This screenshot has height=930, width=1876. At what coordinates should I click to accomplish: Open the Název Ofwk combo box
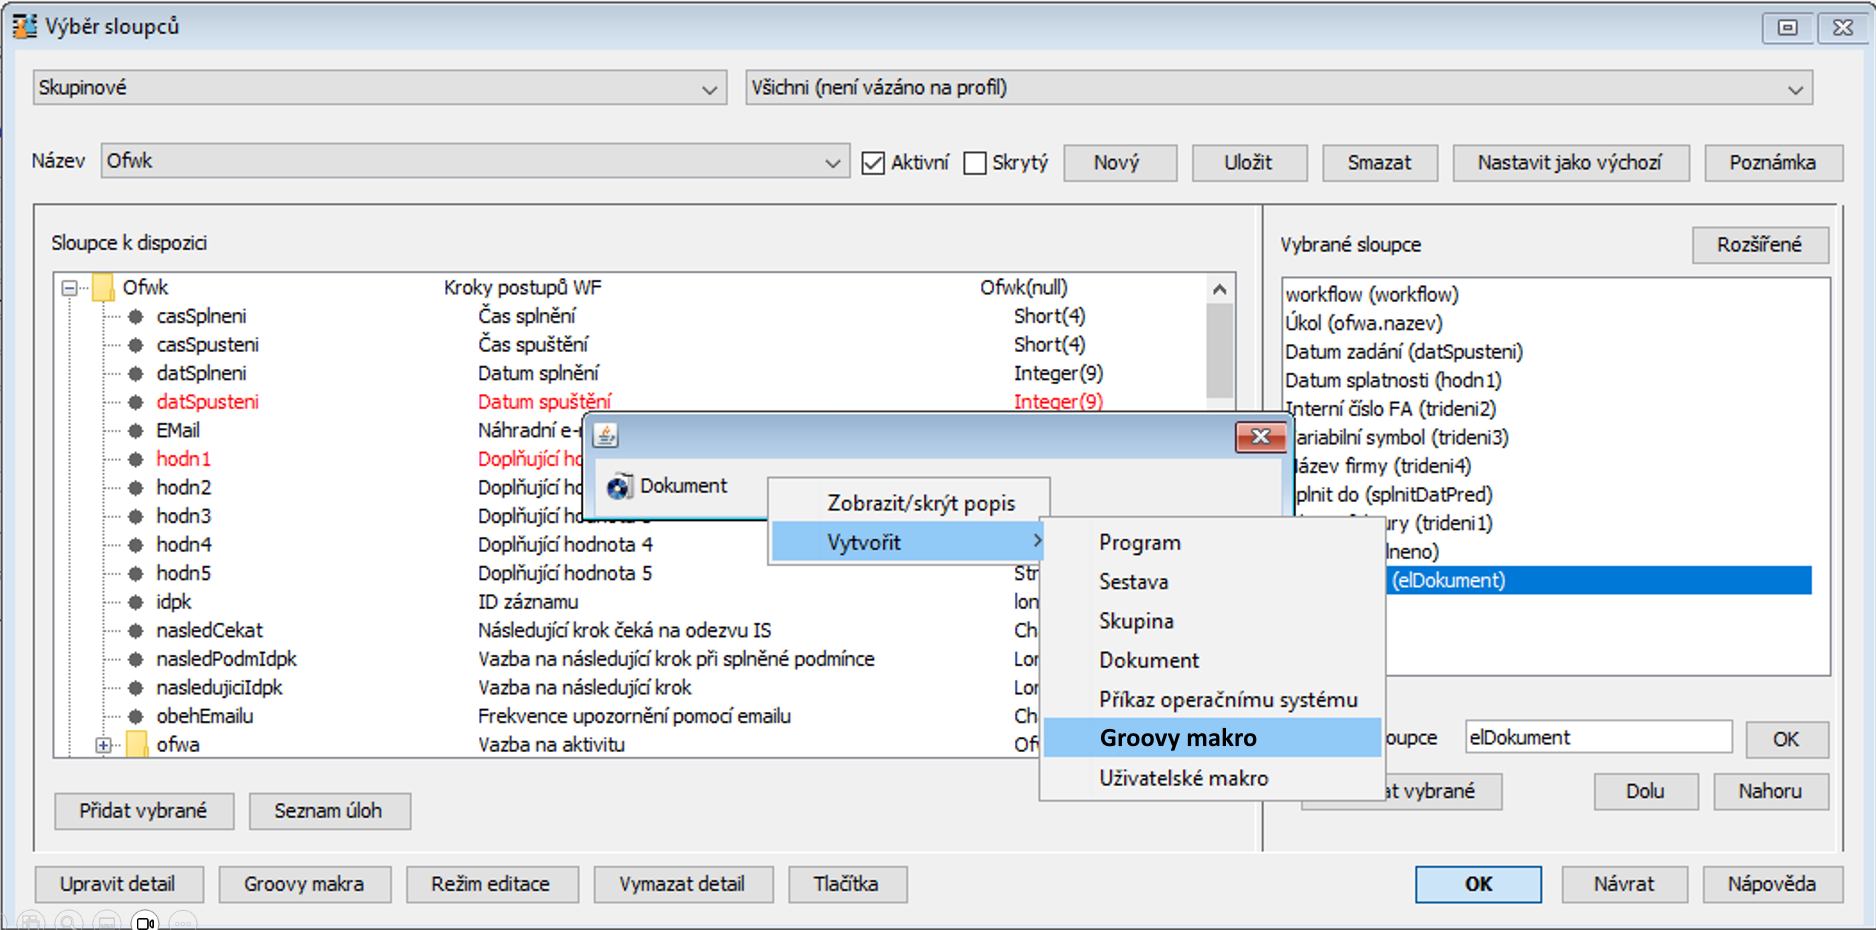pos(832,162)
